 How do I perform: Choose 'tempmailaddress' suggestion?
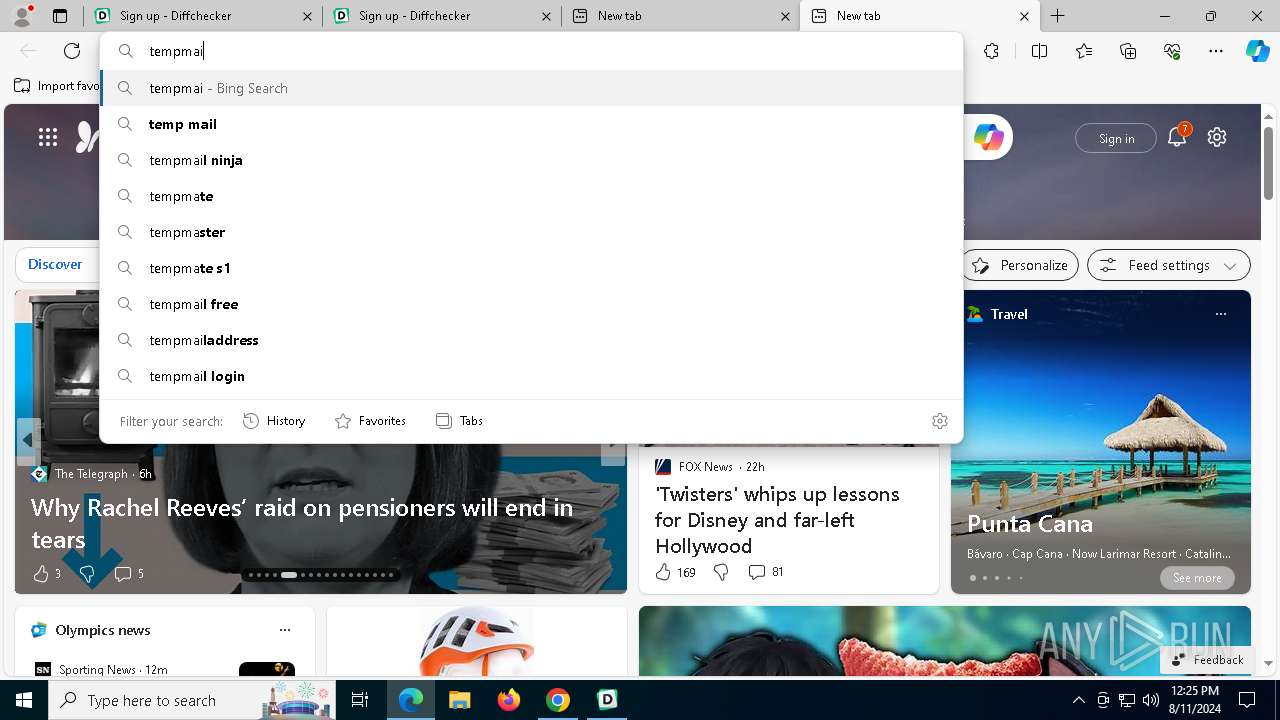click(x=532, y=340)
